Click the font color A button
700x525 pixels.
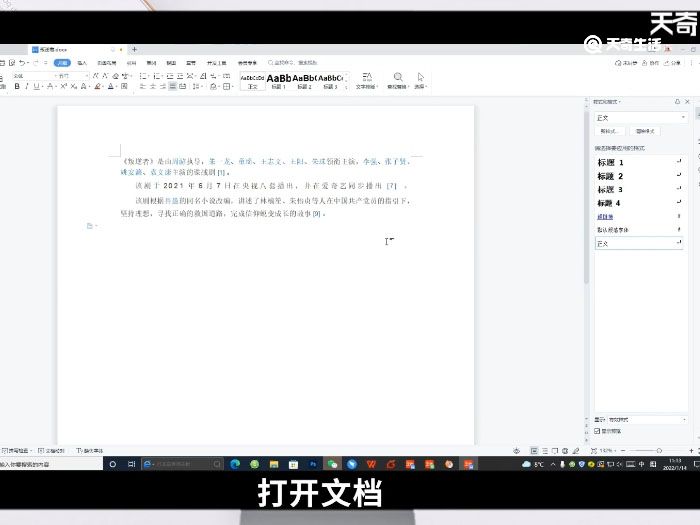click(111, 86)
